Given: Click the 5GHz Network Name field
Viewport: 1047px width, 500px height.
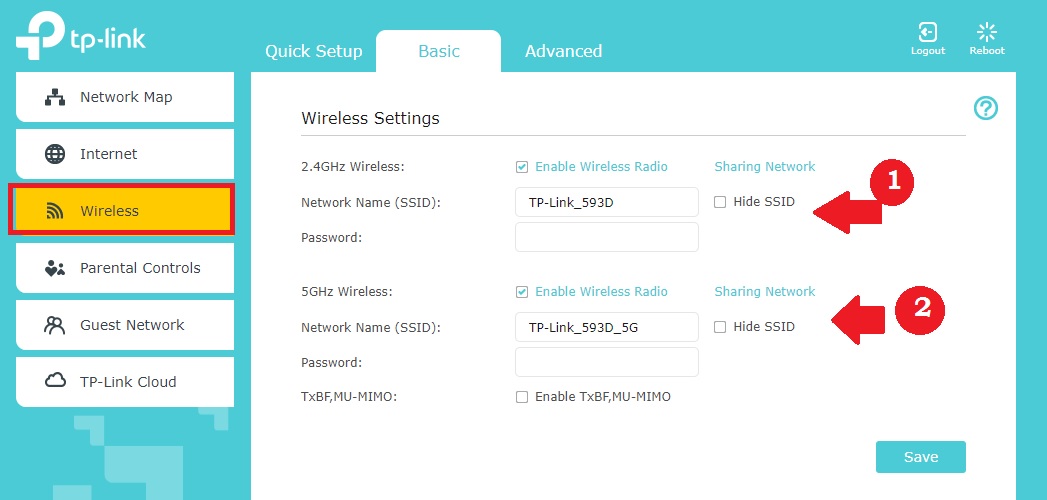Looking at the screenshot, I should [606, 327].
